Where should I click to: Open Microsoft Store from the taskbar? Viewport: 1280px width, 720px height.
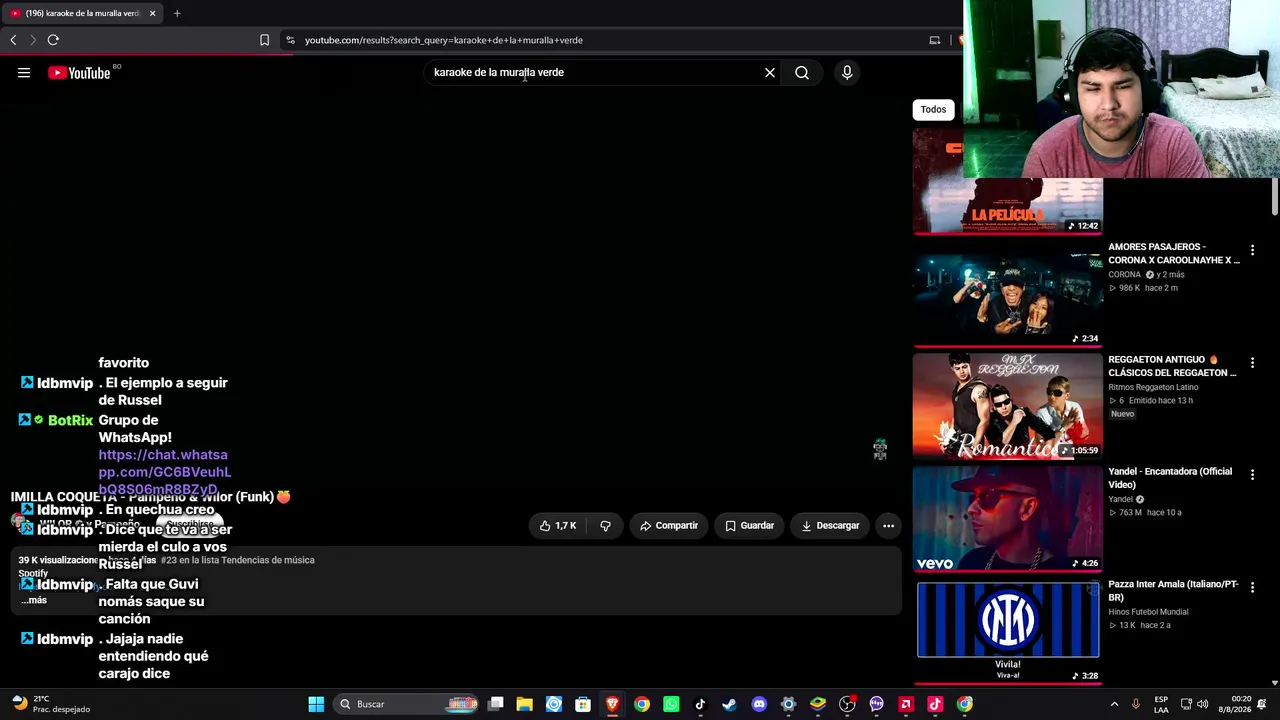pos(583,704)
